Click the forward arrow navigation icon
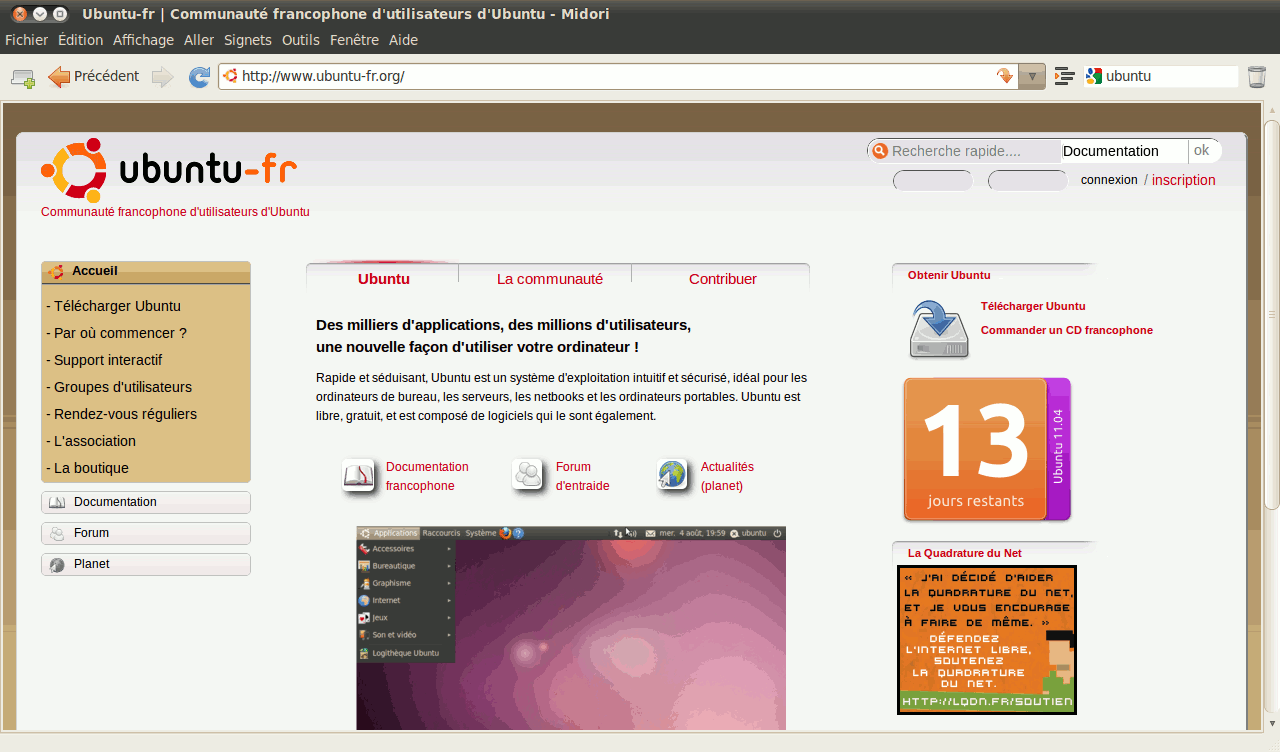The height and width of the screenshot is (752, 1280). [162, 77]
